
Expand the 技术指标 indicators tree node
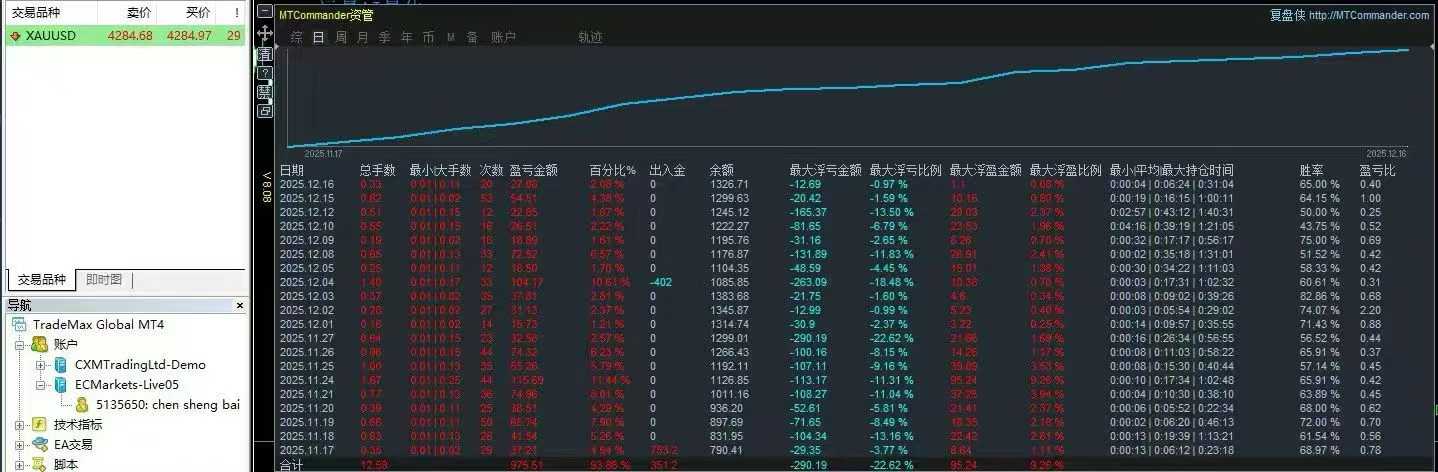(x=20, y=425)
